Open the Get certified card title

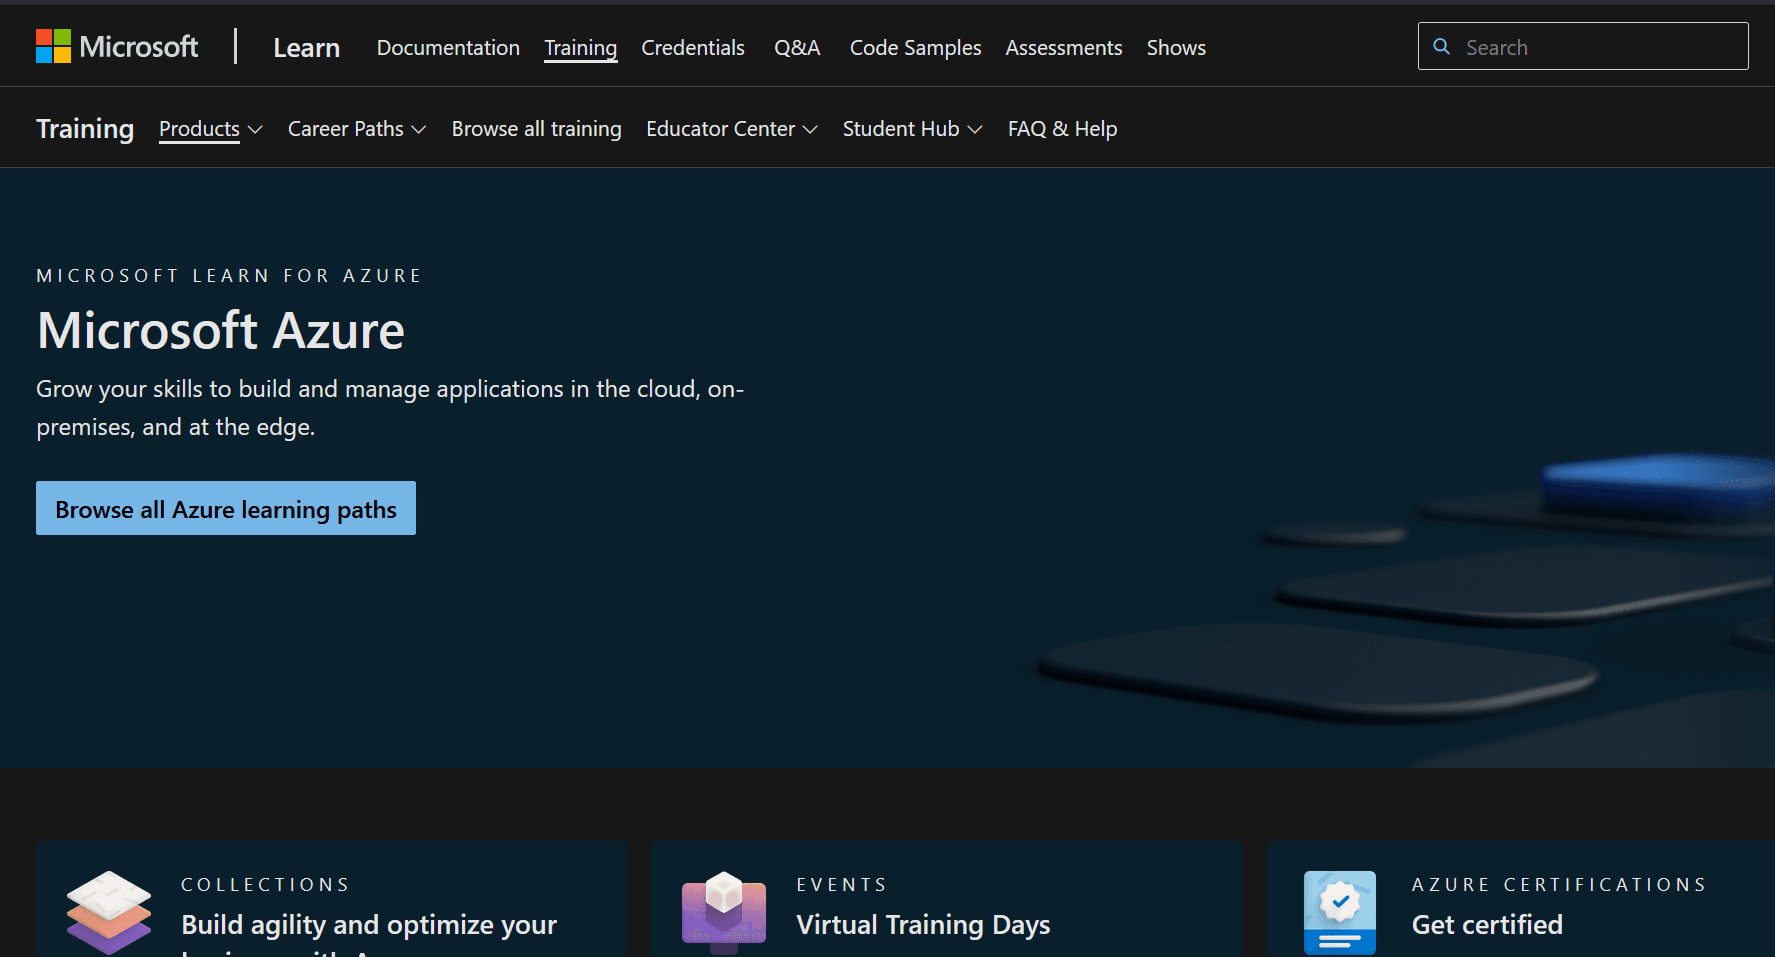(1486, 925)
